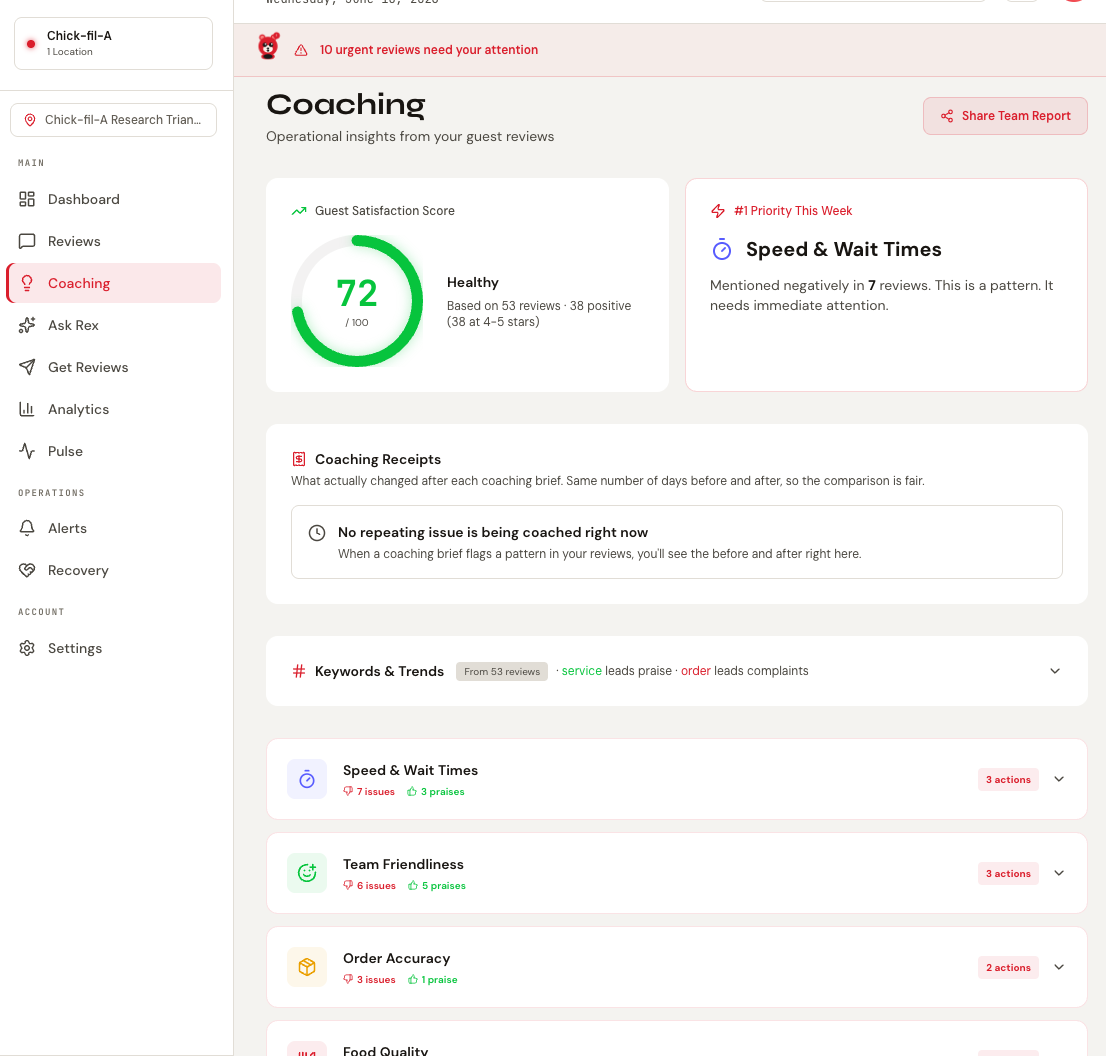Click the Rex bear mascot icon

268,47
